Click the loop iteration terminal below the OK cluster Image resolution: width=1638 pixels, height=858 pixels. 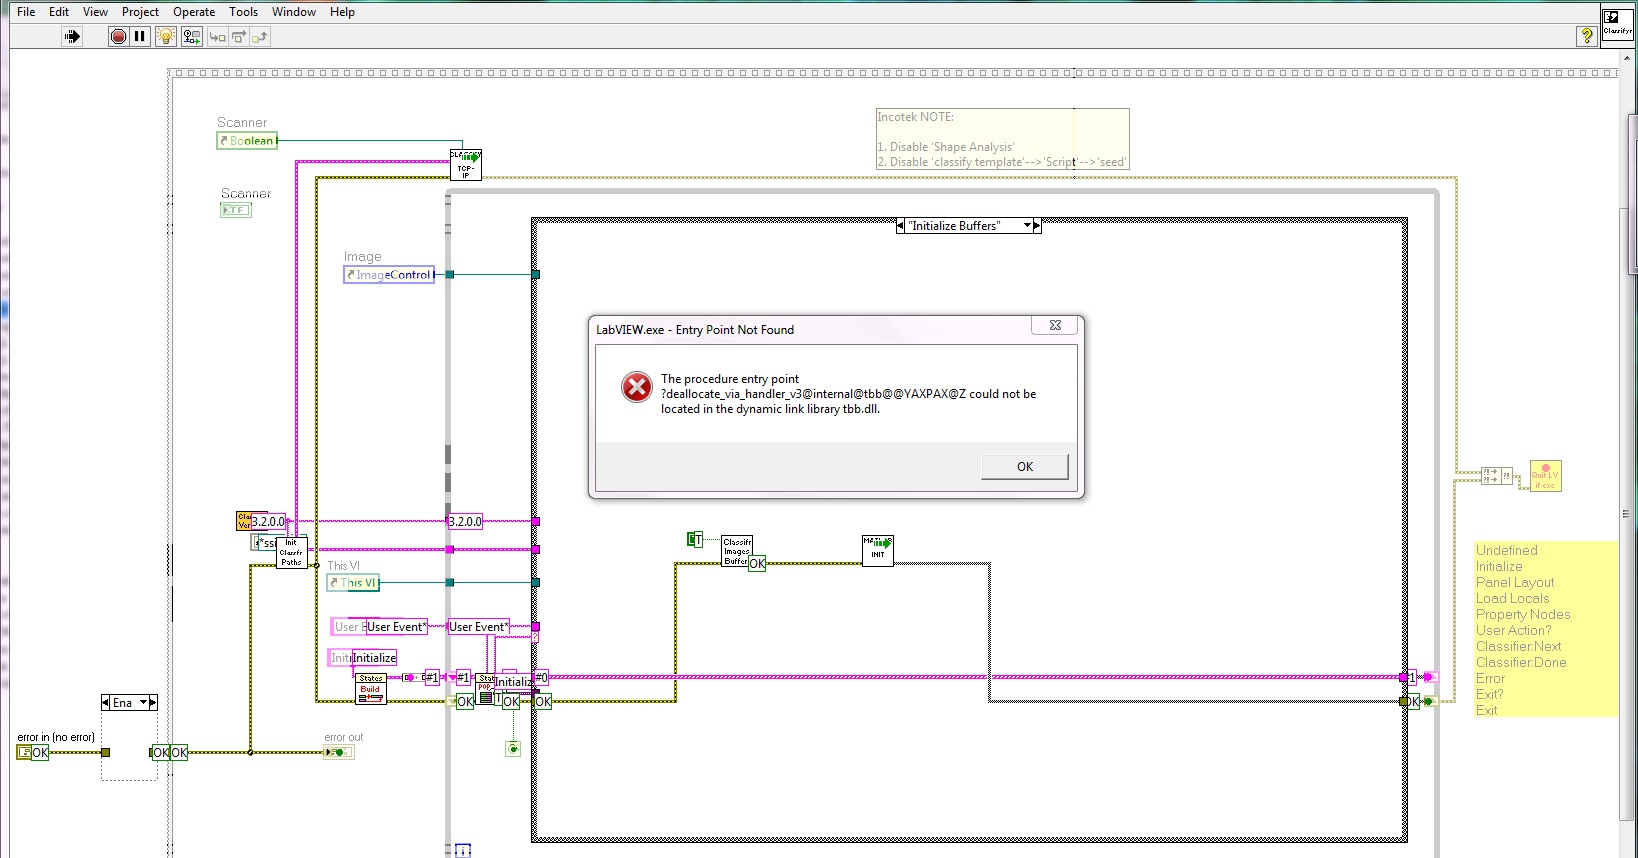pyautogui.click(x=513, y=748)
